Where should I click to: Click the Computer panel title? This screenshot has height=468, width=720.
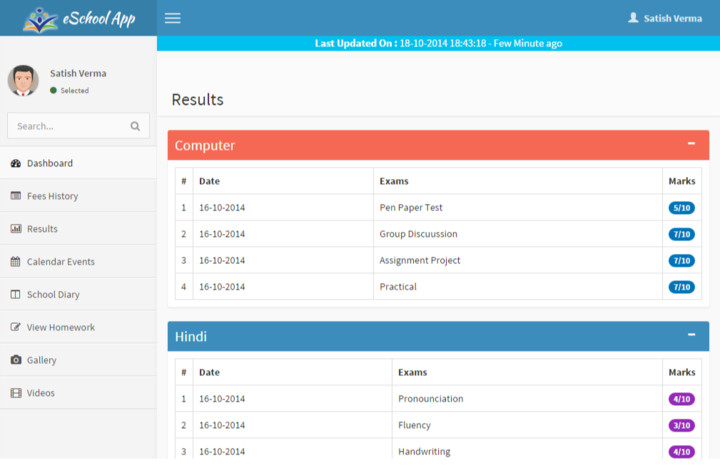pos(205,146)
